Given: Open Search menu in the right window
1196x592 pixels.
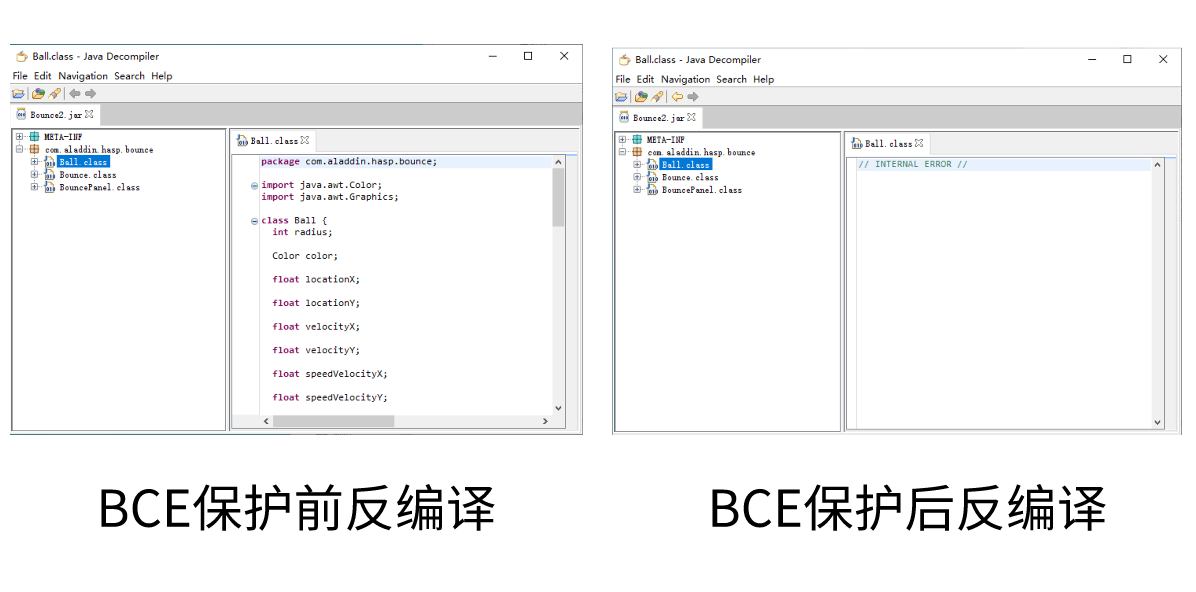Looking at the screenshot, I should (731, 79).
